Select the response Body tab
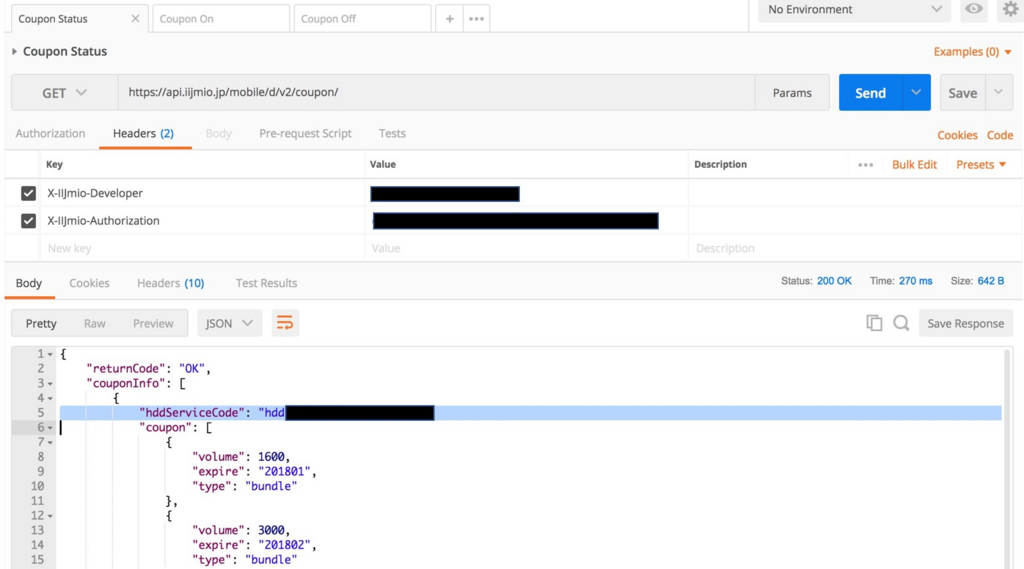Screen dimensions: 1024x569 29,283
